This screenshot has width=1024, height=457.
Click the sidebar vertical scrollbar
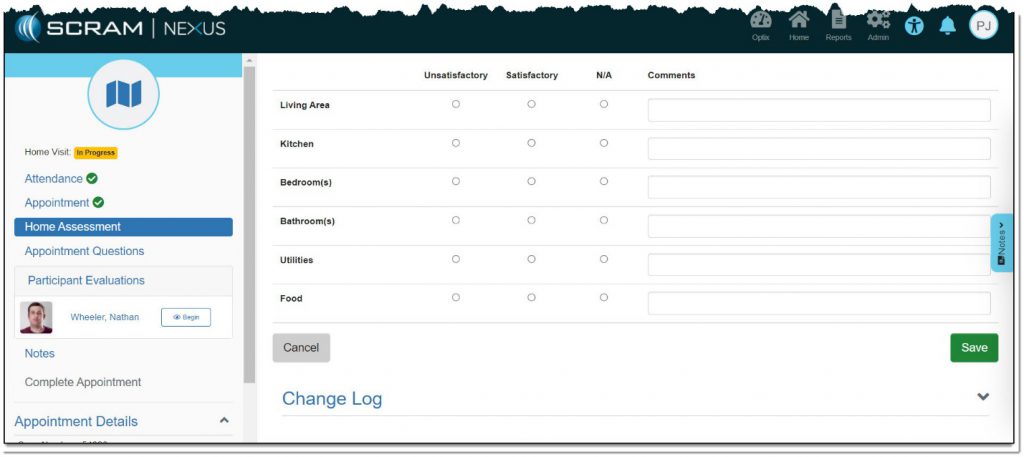point(249,220)
